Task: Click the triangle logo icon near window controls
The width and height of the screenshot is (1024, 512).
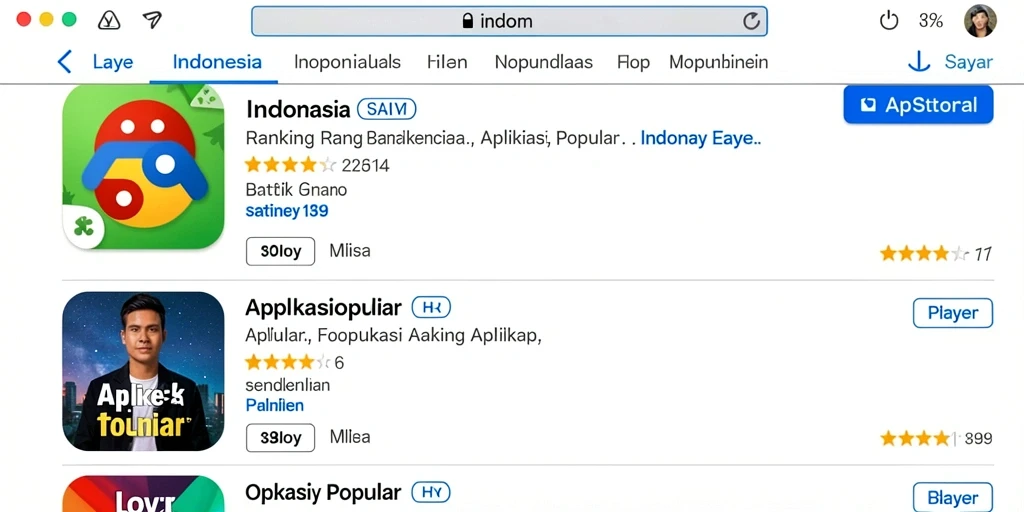Action: pos(109,20)
